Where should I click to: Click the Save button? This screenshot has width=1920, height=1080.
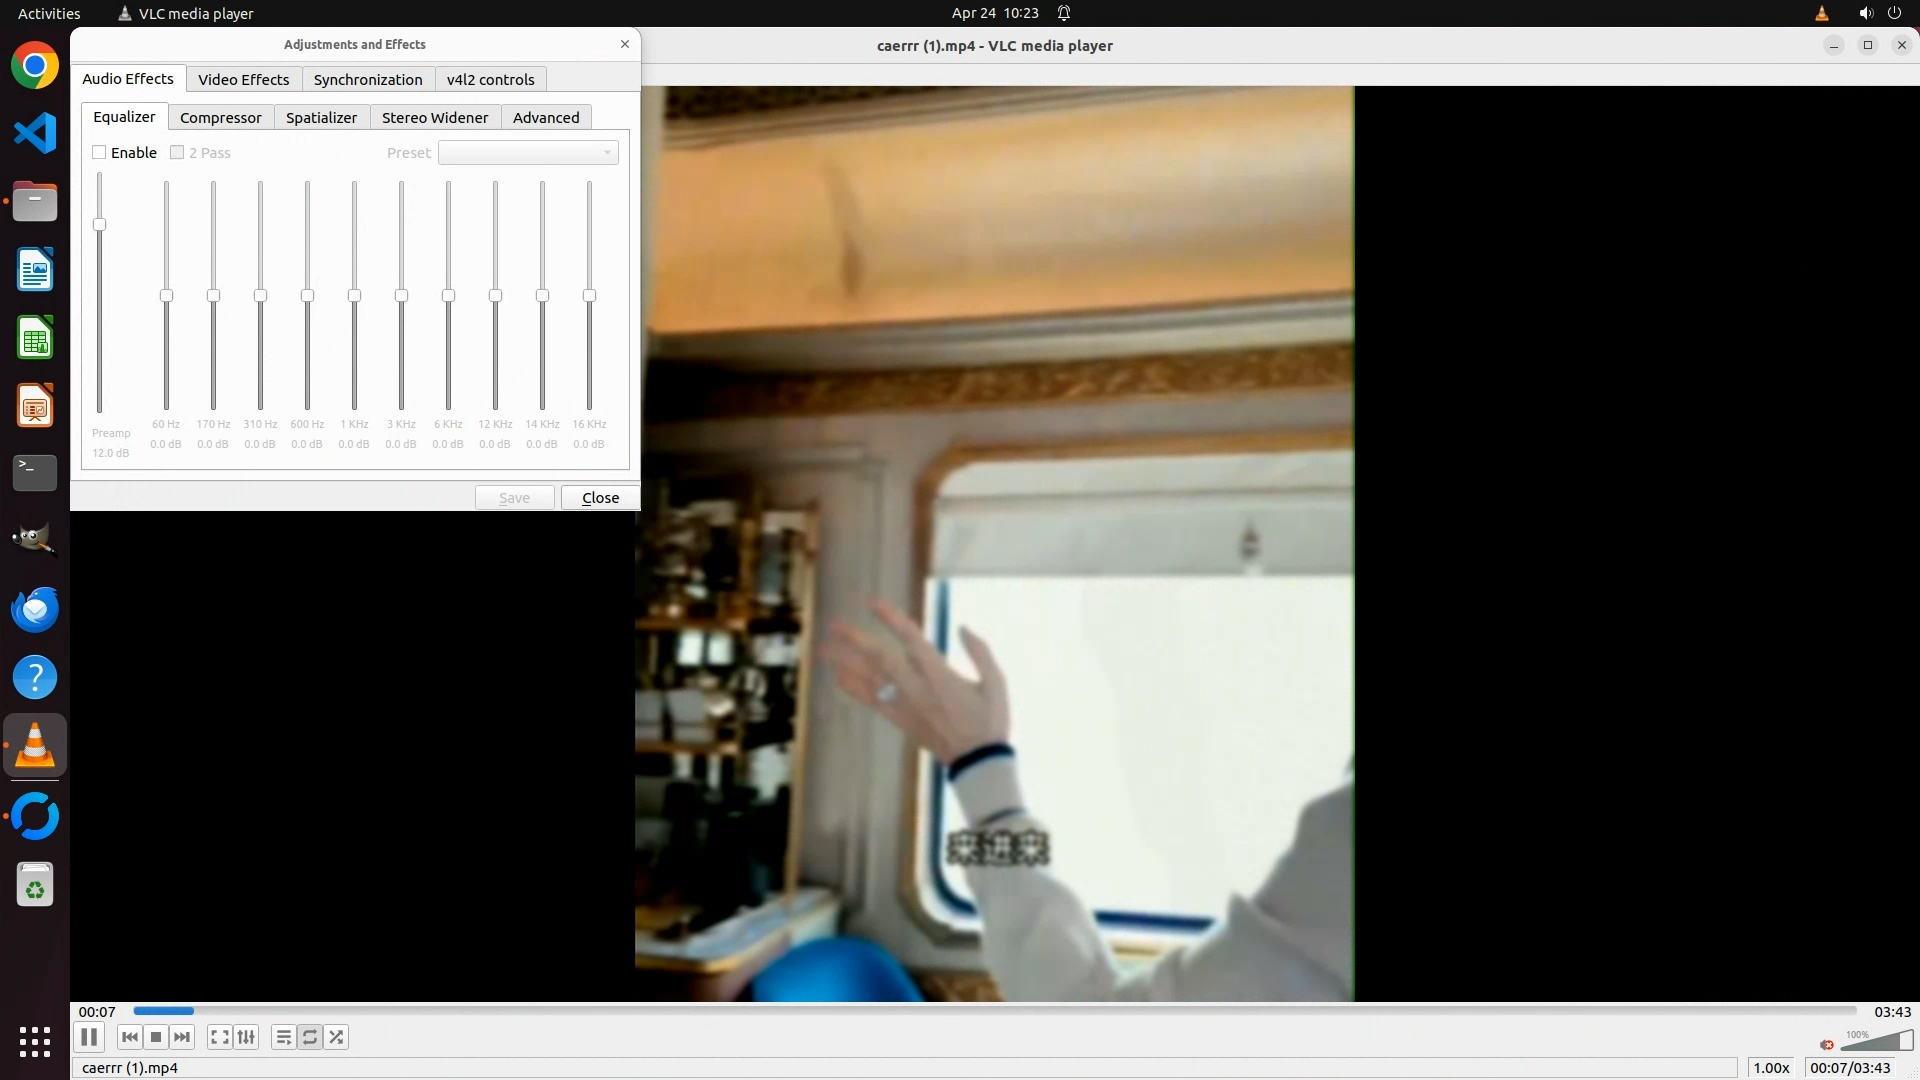(514, 498)
